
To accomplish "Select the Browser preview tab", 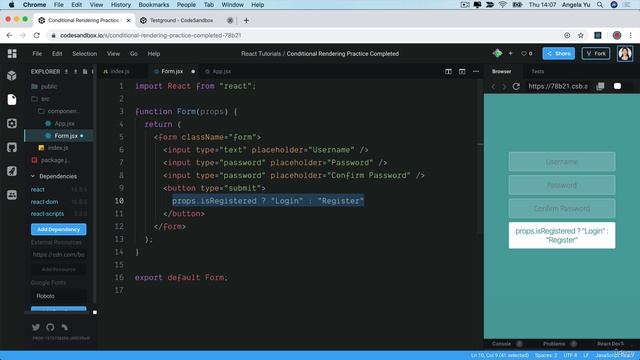I will (x=502, y=71).
